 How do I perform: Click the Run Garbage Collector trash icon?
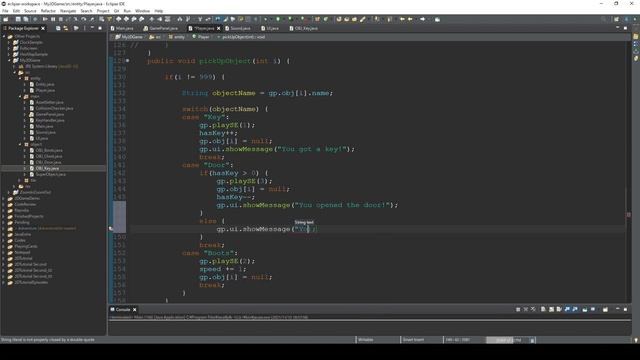(x=532, y=340)
